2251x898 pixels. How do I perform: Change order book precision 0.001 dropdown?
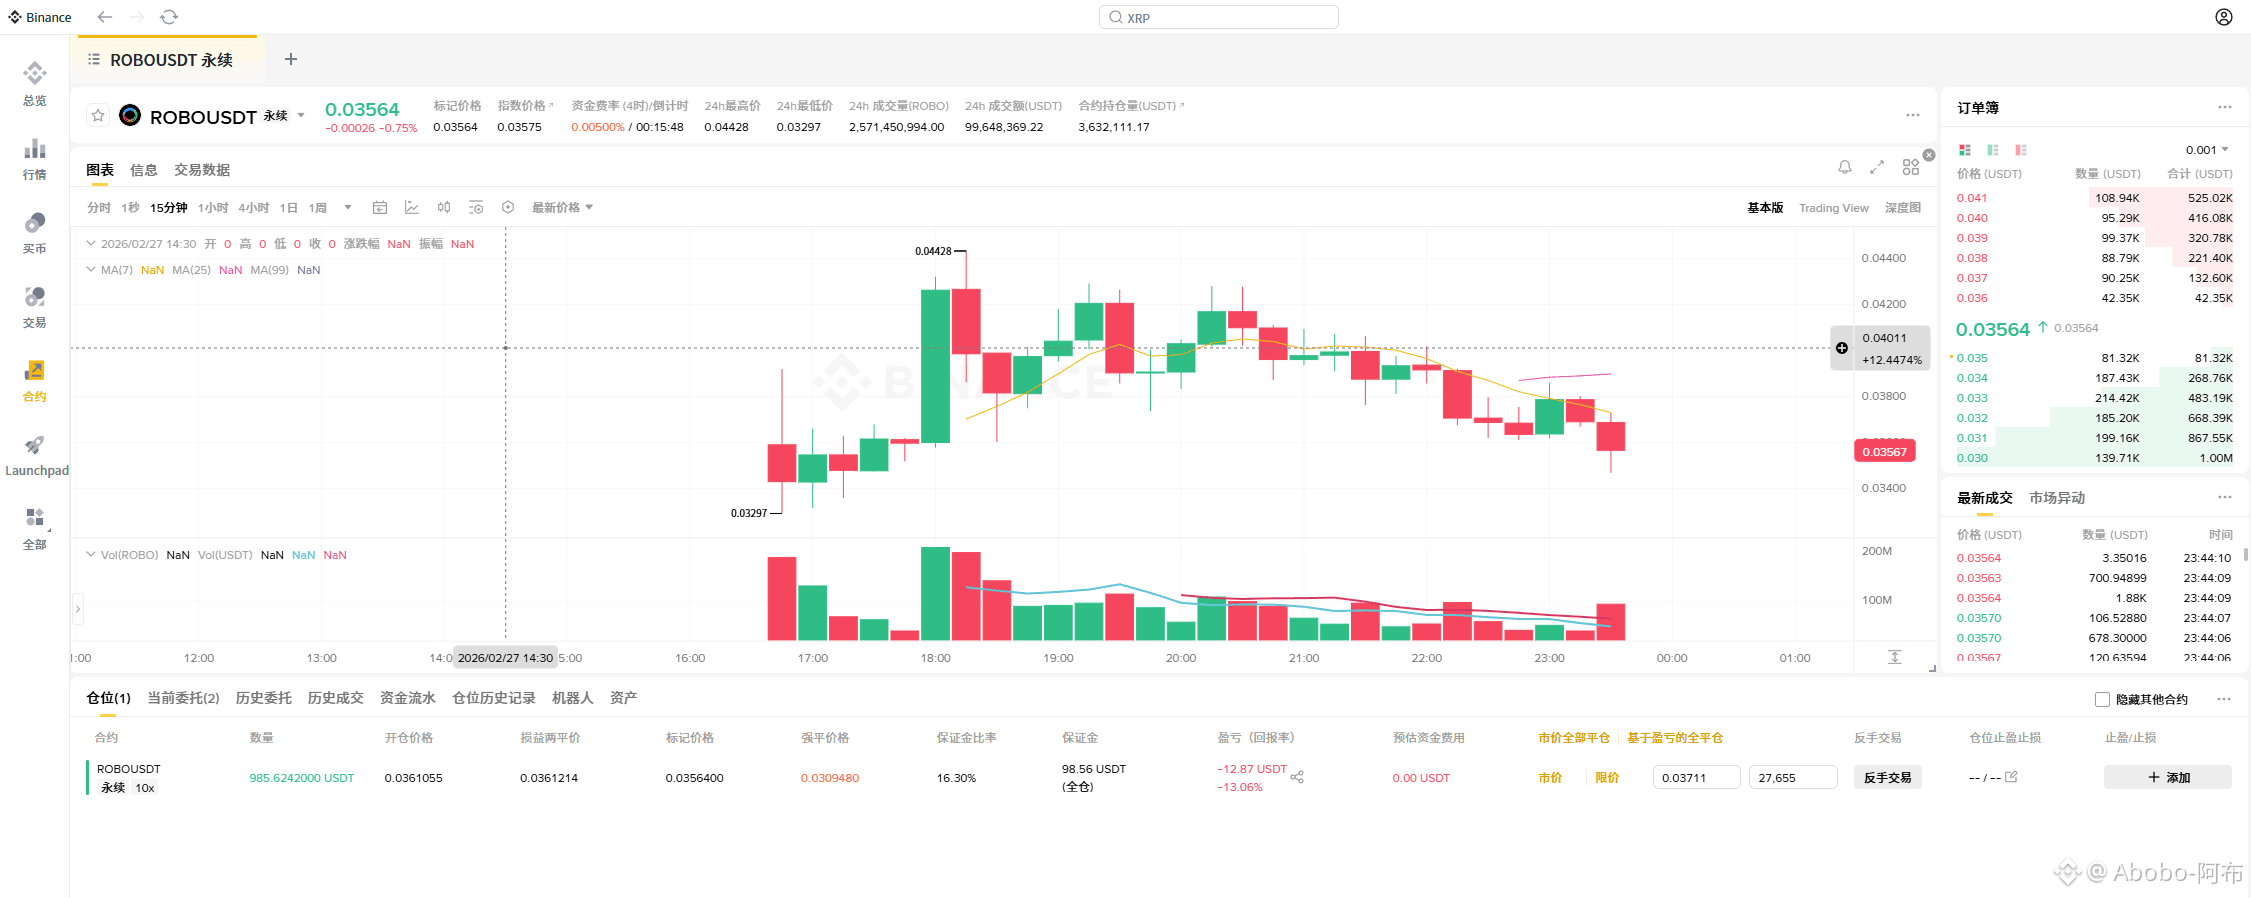click(2207, 150)
